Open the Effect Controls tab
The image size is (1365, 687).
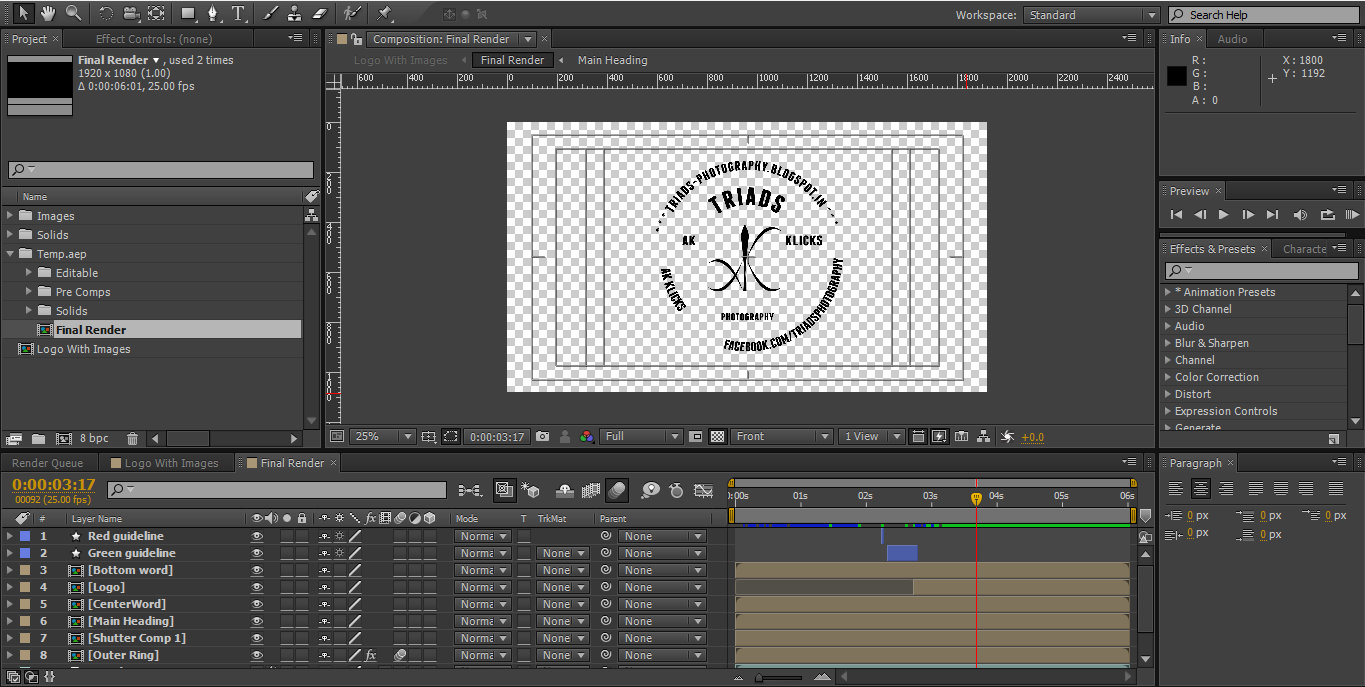coord(154,39)
